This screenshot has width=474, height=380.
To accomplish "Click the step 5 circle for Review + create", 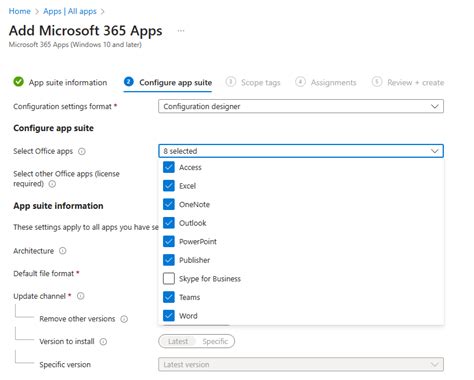I will coord(377,82).
